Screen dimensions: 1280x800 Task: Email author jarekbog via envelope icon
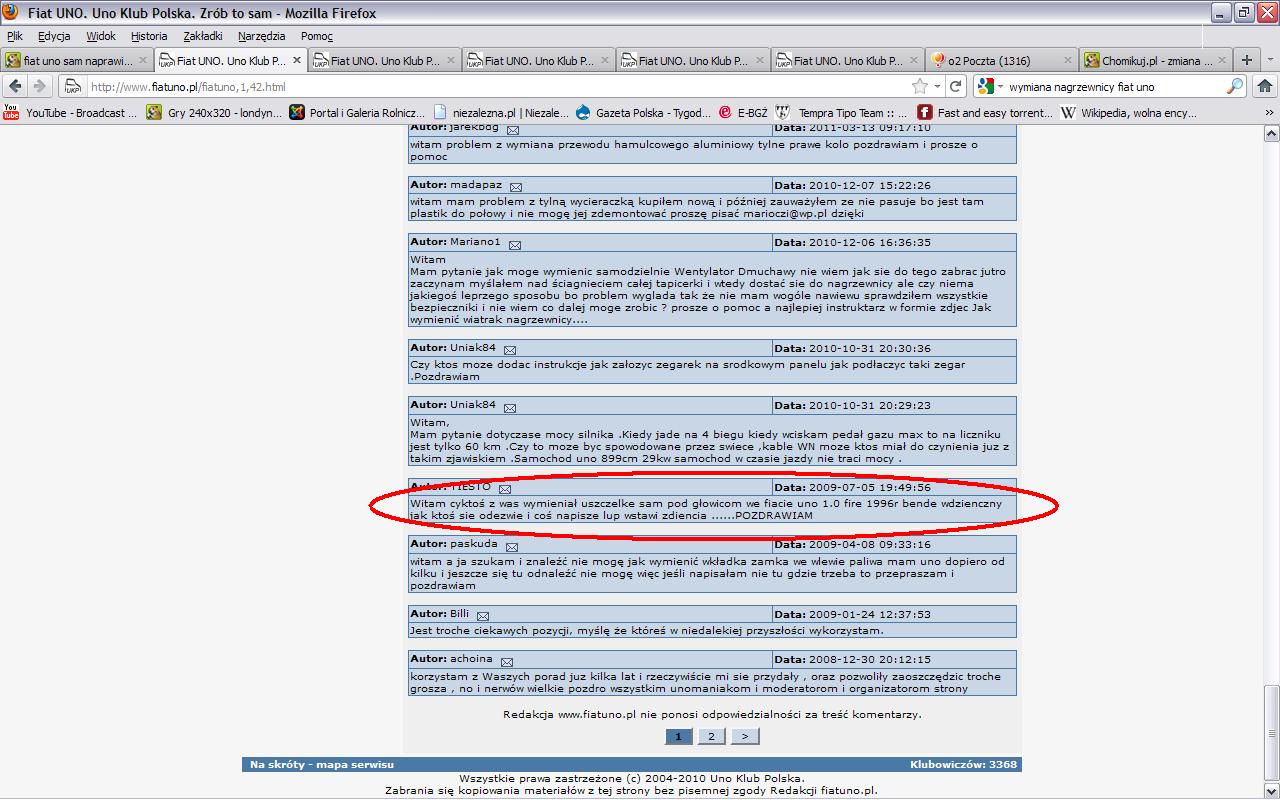tap(512, 130)
